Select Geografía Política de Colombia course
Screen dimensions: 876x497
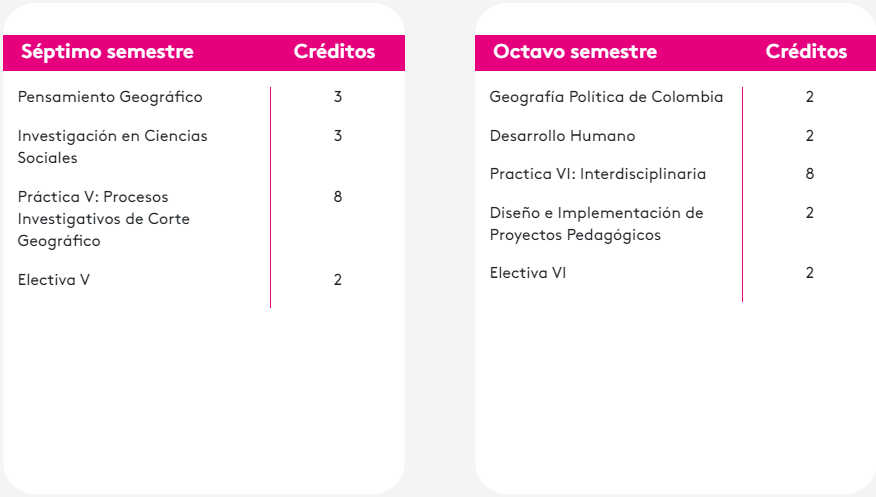pyautogui.click(x=606, y=97)
